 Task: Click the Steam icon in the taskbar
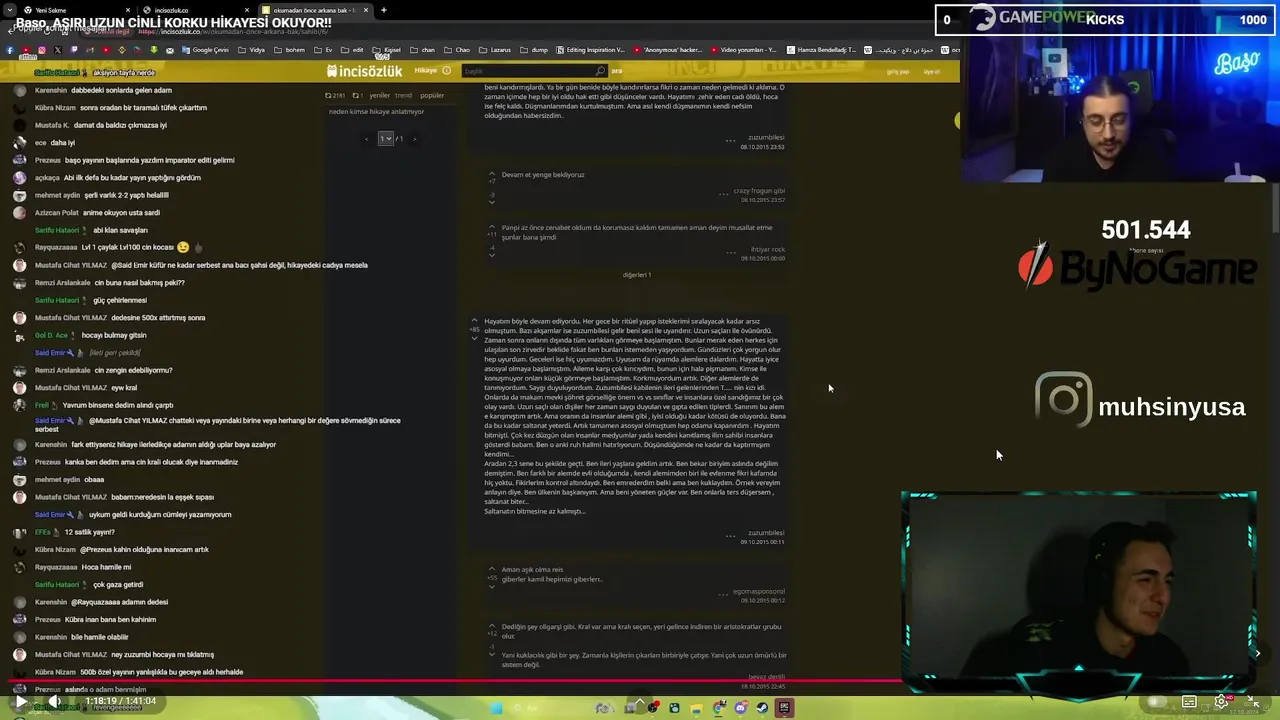[762, 708]
